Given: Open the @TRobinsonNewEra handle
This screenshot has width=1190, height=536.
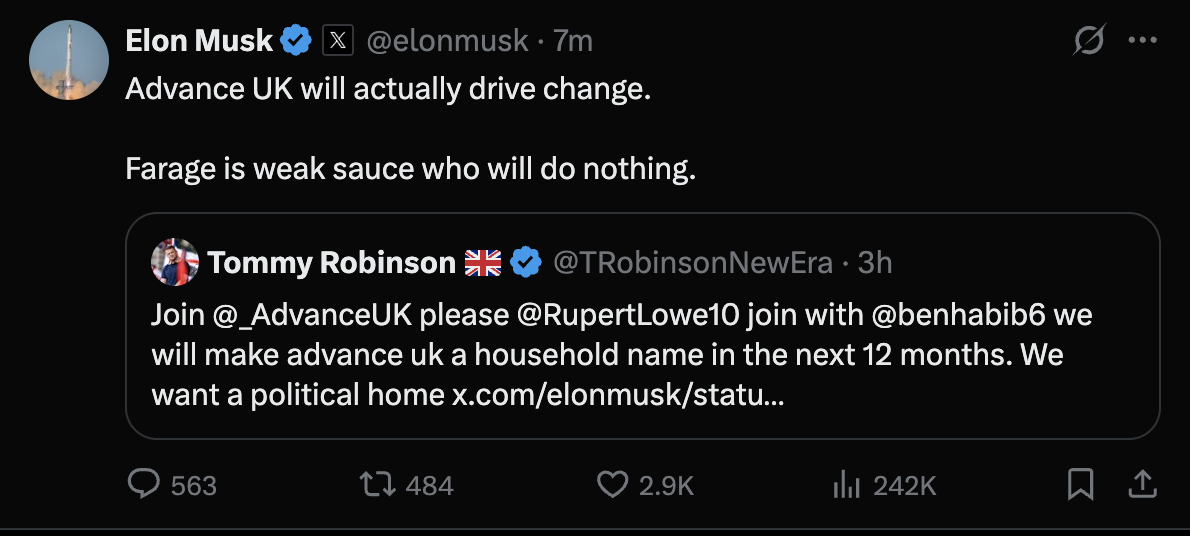Looking at the screenshot, I should (693, 263).
